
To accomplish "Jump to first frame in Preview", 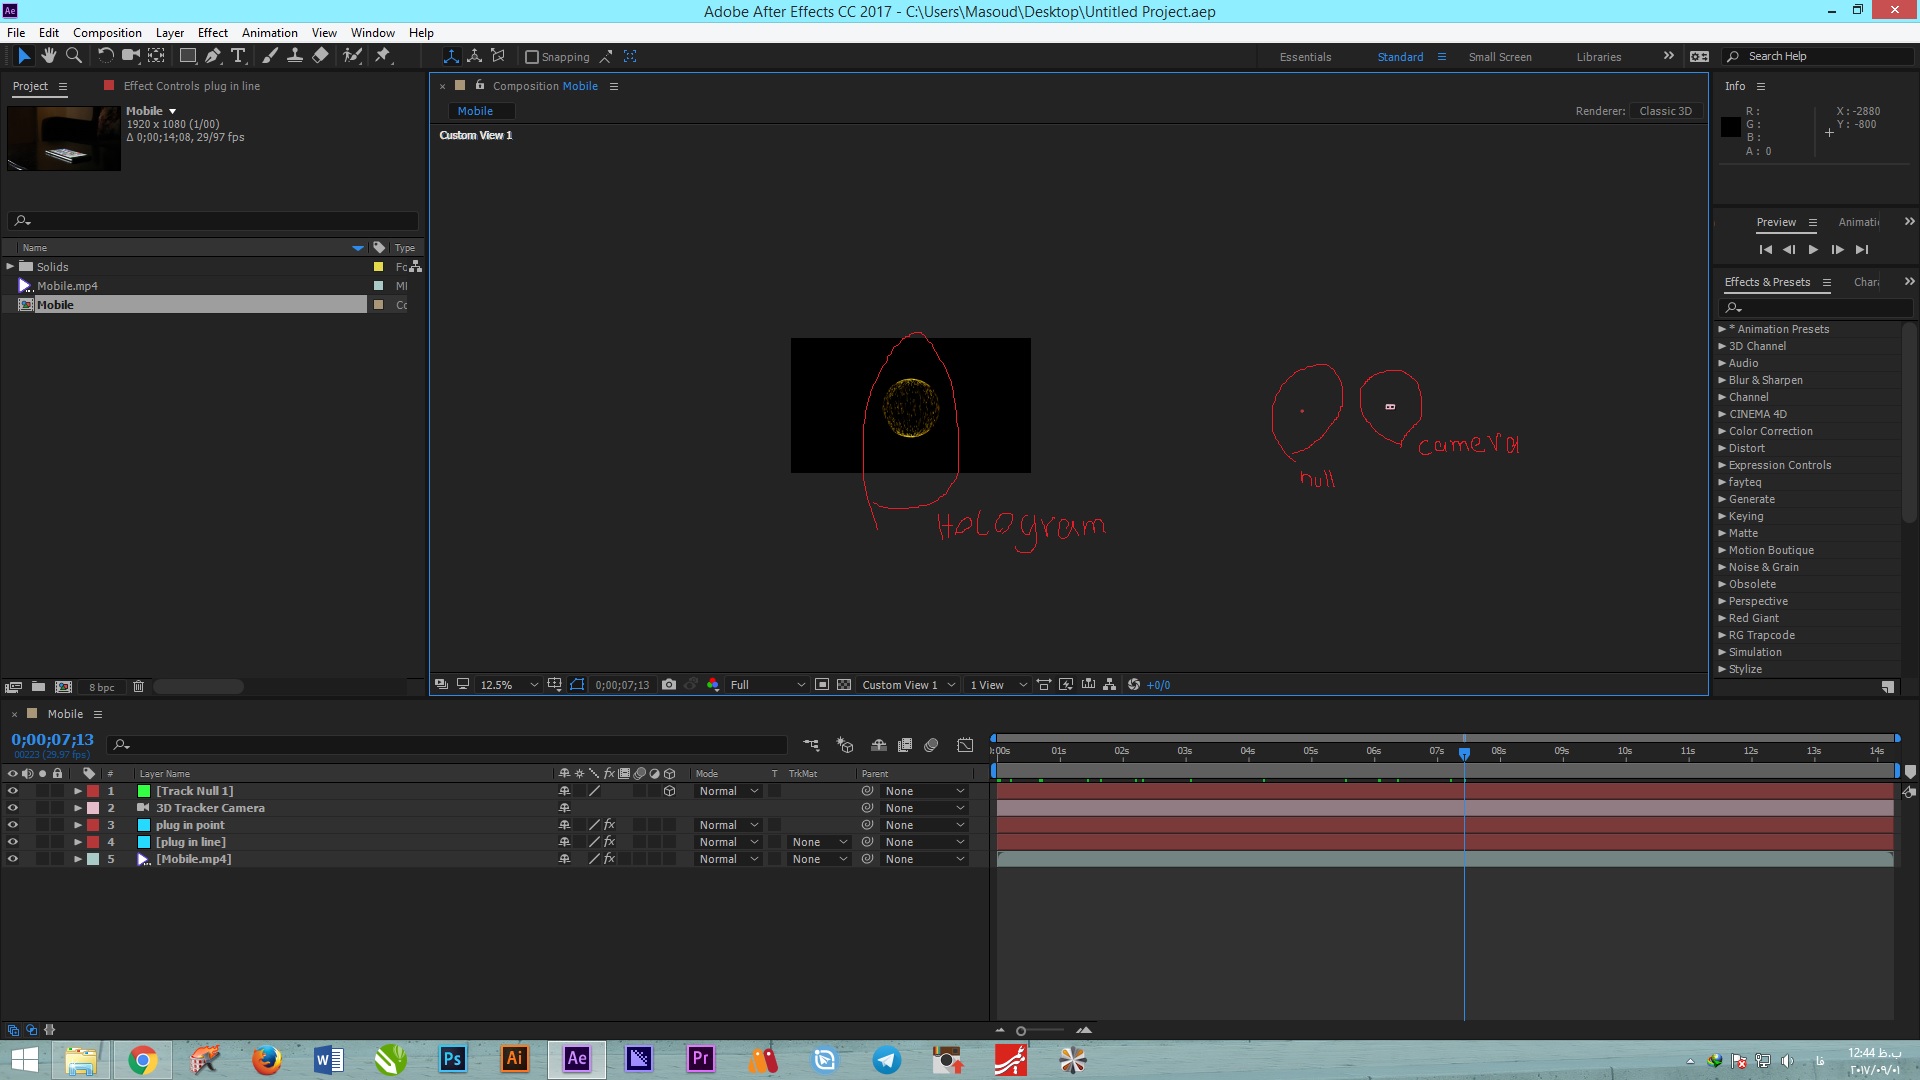I will tap(1765, 250).
